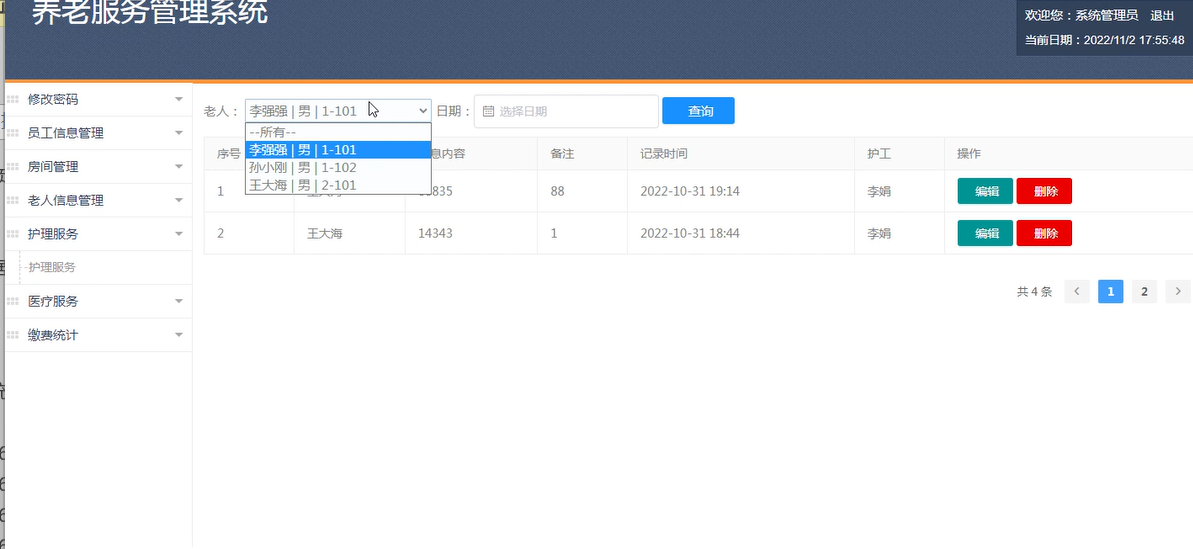Screen dimensions: 1193x549
Task: Click 退出 logout link
Action: click(1162, 15)
